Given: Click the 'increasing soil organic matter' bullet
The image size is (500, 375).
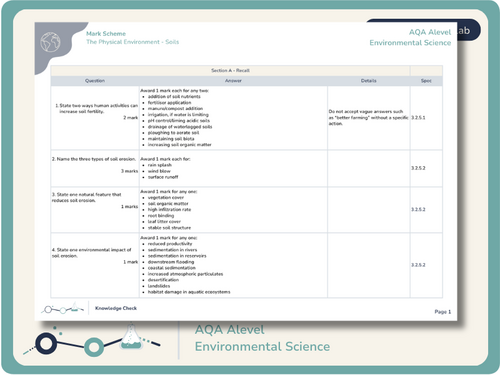Looking at the screenshot, I should point(180,145).
